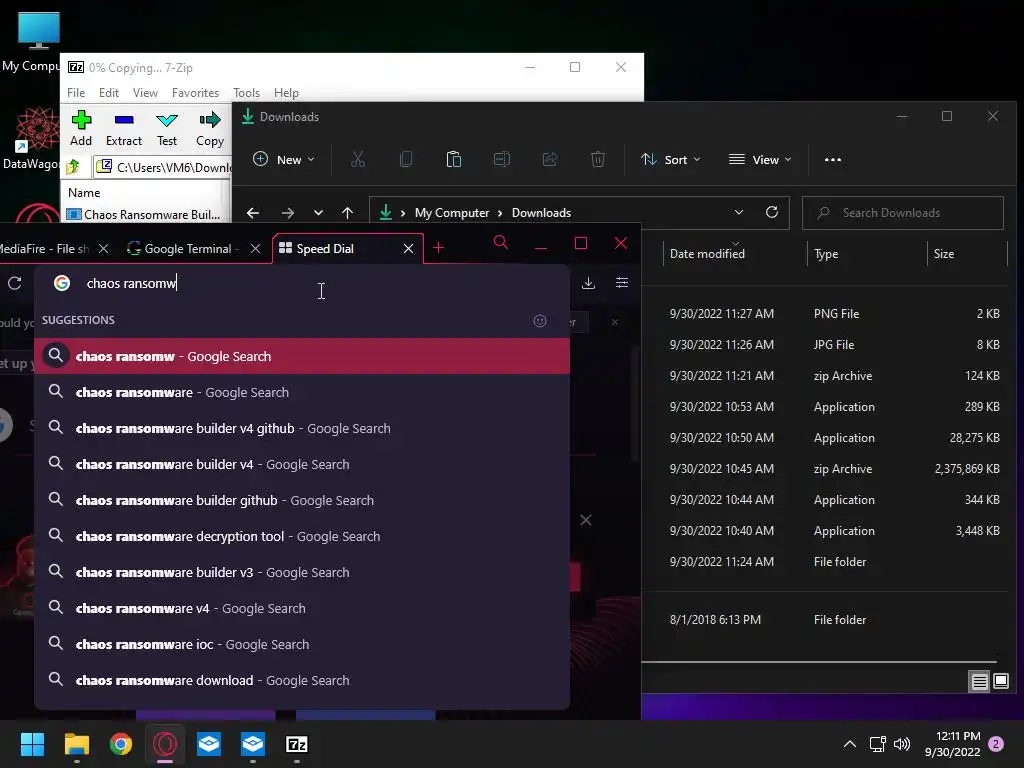
Task: Click the Up arrow in explorer navigation
Action: click(347, 213)
